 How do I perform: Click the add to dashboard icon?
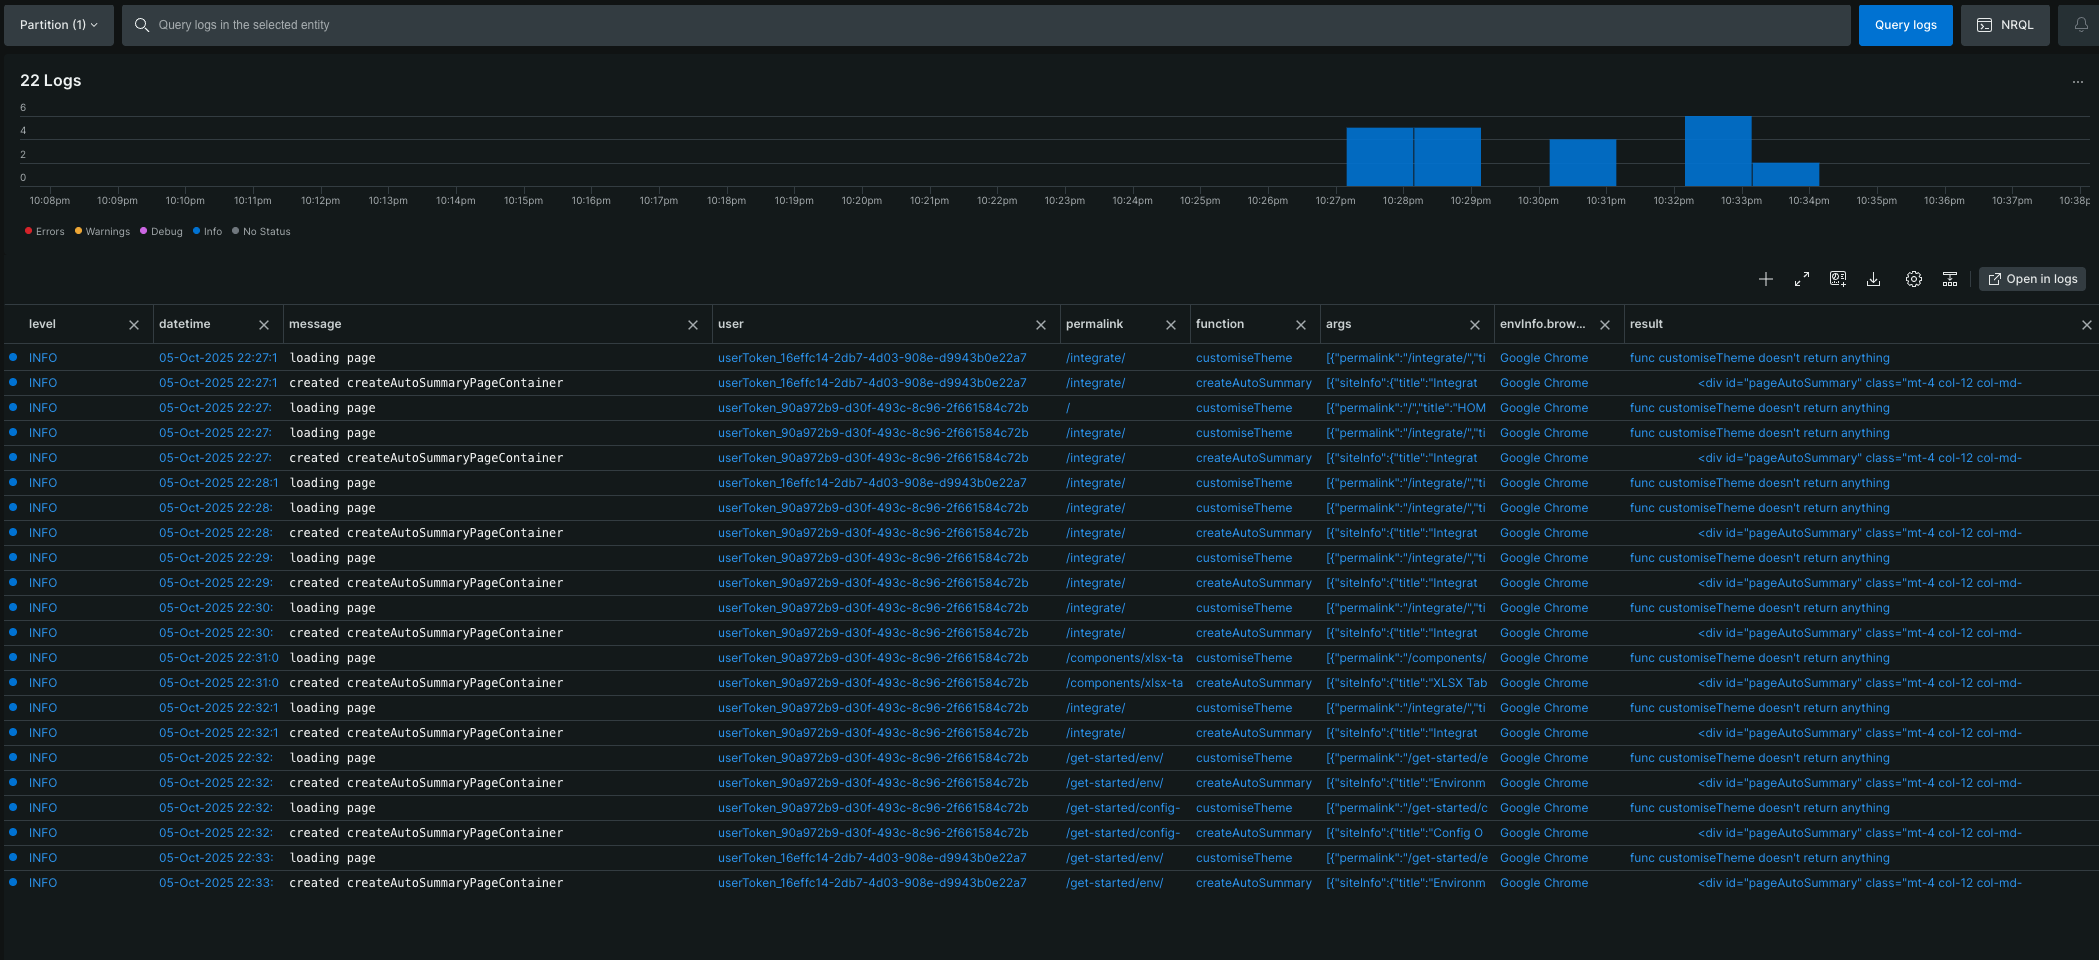click(x=1837, y=280)
